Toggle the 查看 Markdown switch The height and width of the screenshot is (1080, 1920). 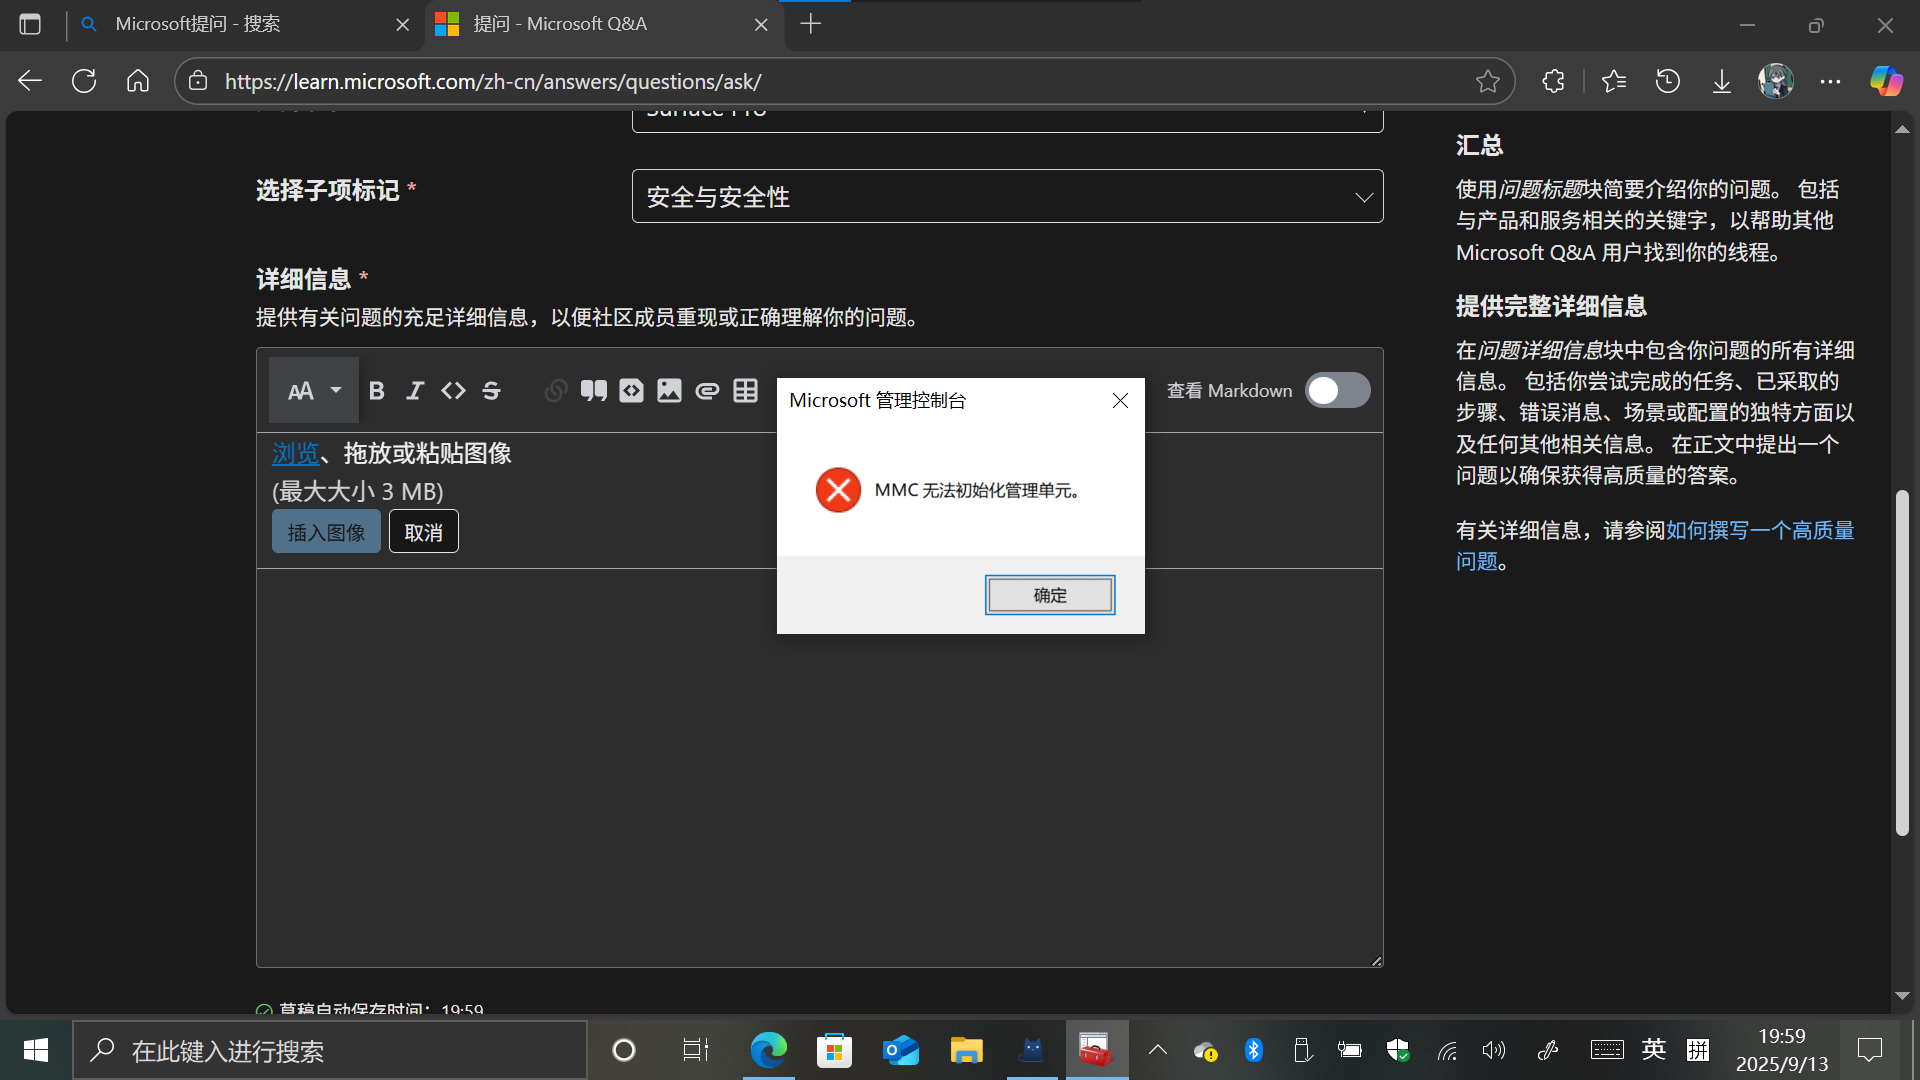[1338, 390]
